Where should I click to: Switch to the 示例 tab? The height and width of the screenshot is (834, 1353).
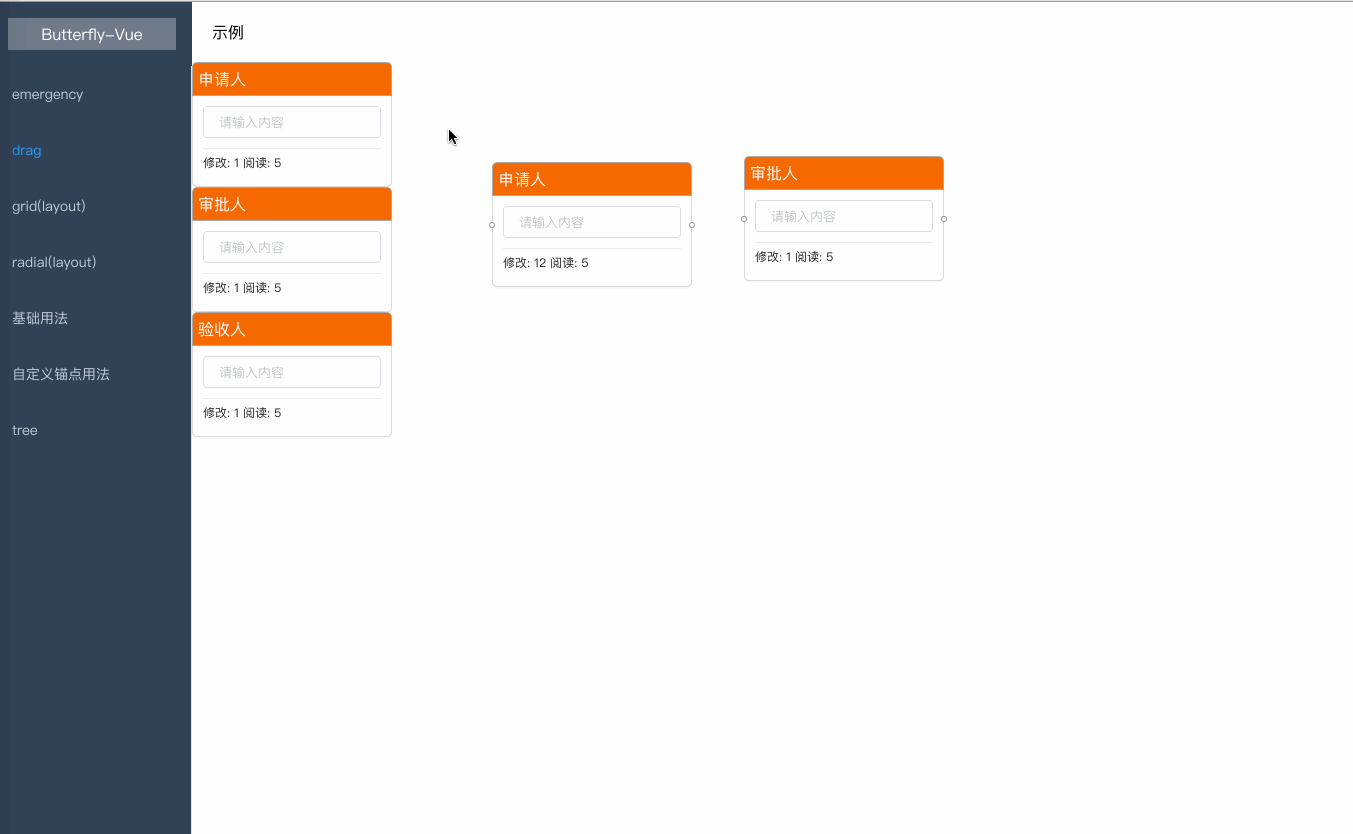point(230,32)
